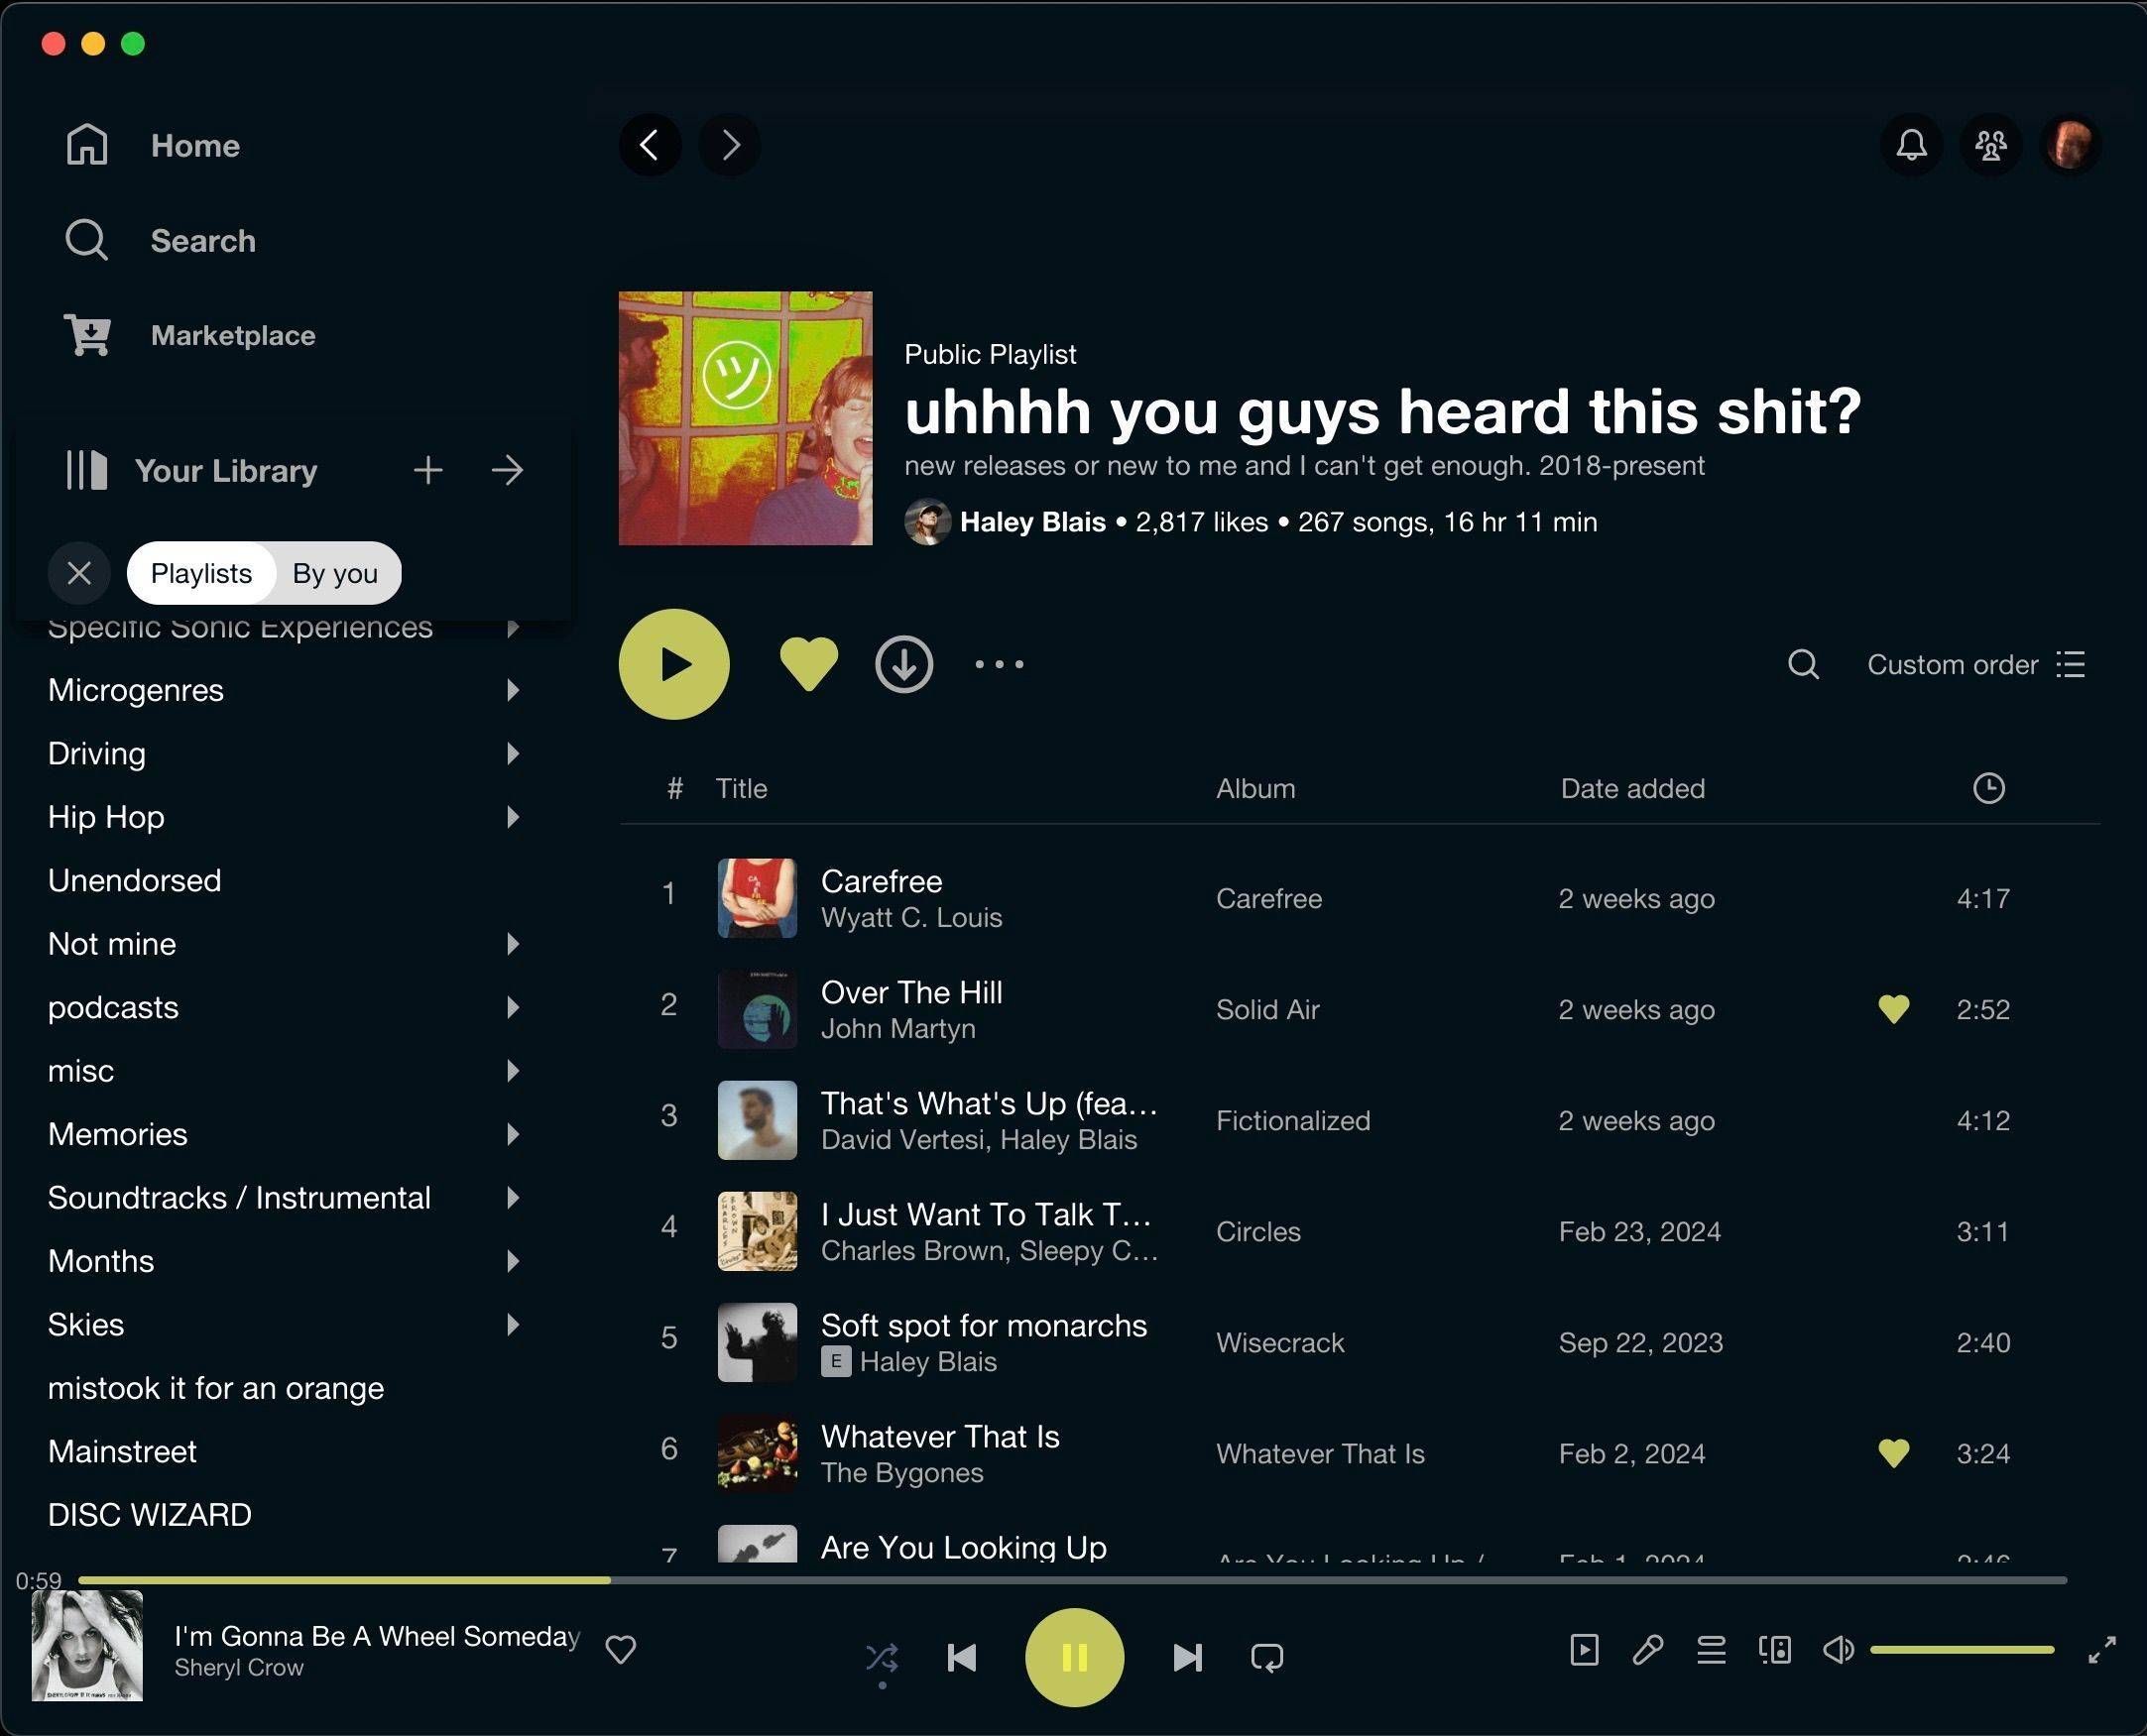Open the Friend Activity icon
2147x1736 pixels.
pyautogui.click(x=1991, y=145)
